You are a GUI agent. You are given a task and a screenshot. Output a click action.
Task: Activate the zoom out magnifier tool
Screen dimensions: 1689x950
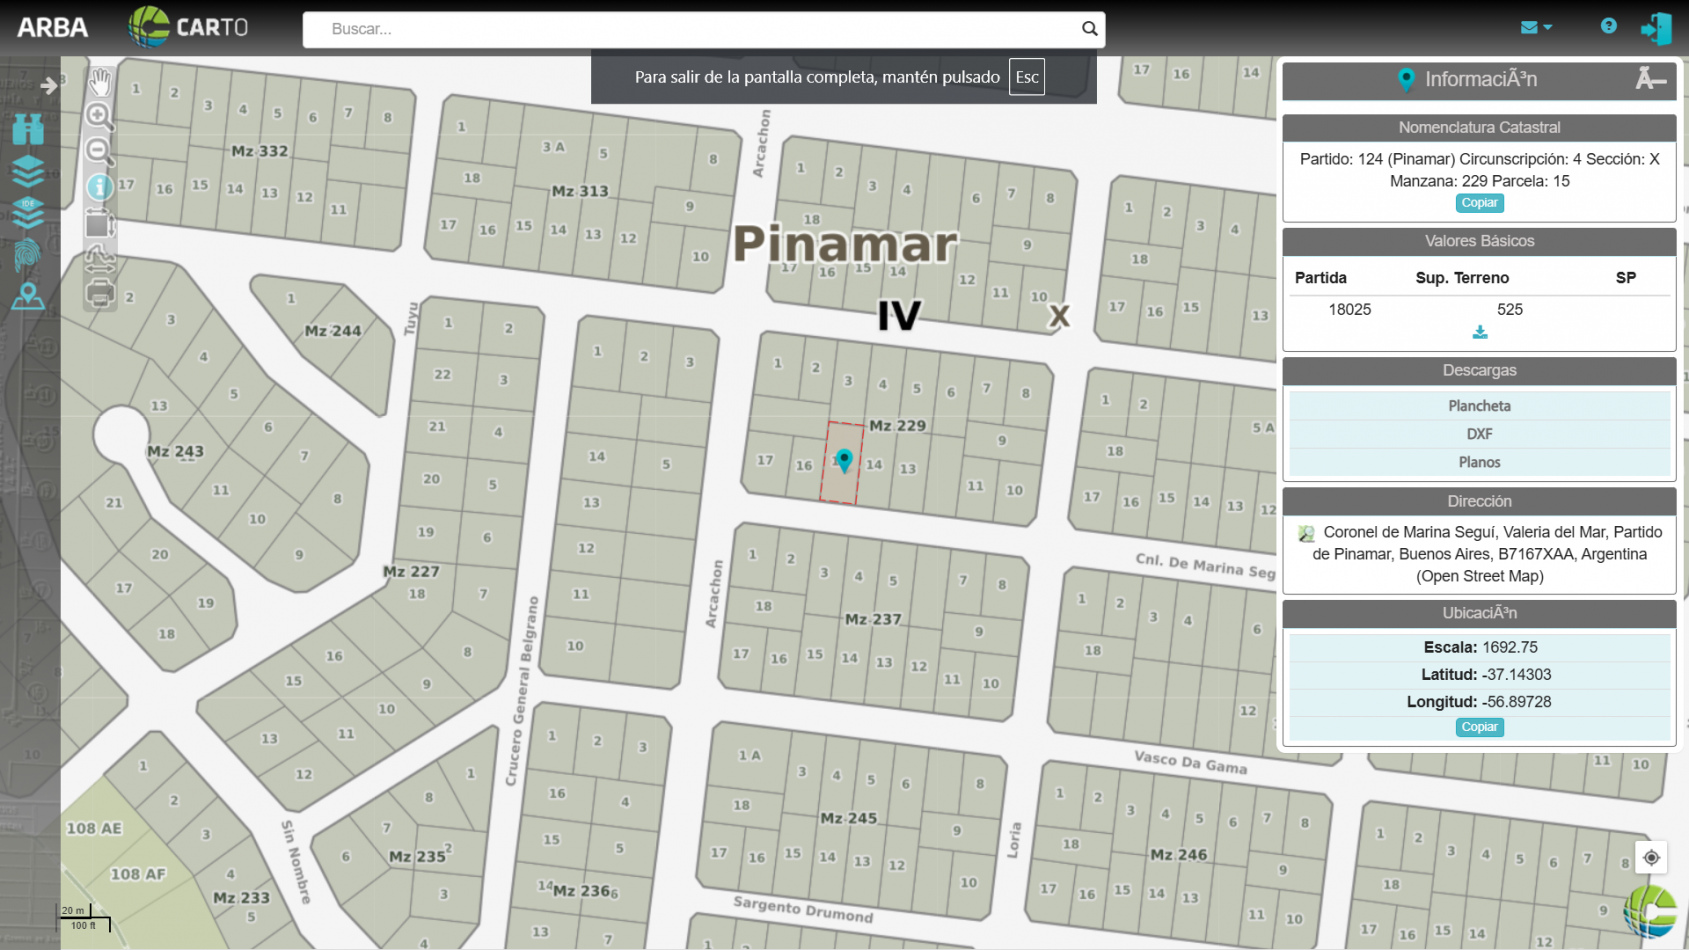pyautogui.click(x=99, y=151)
